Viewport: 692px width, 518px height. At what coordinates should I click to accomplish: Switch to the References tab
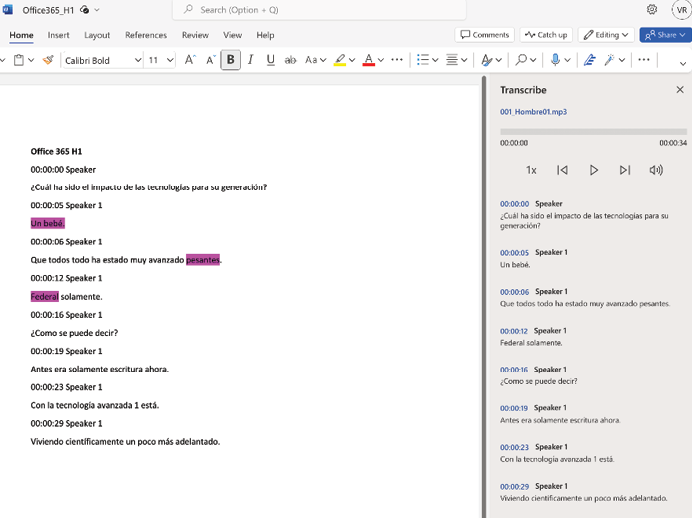(x=146, y=35)
